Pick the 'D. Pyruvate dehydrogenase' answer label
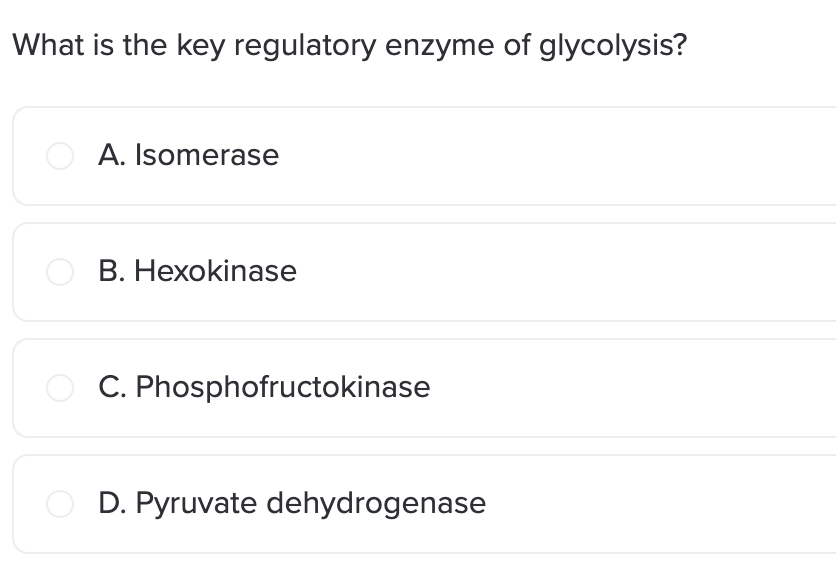 pos(292,503)
